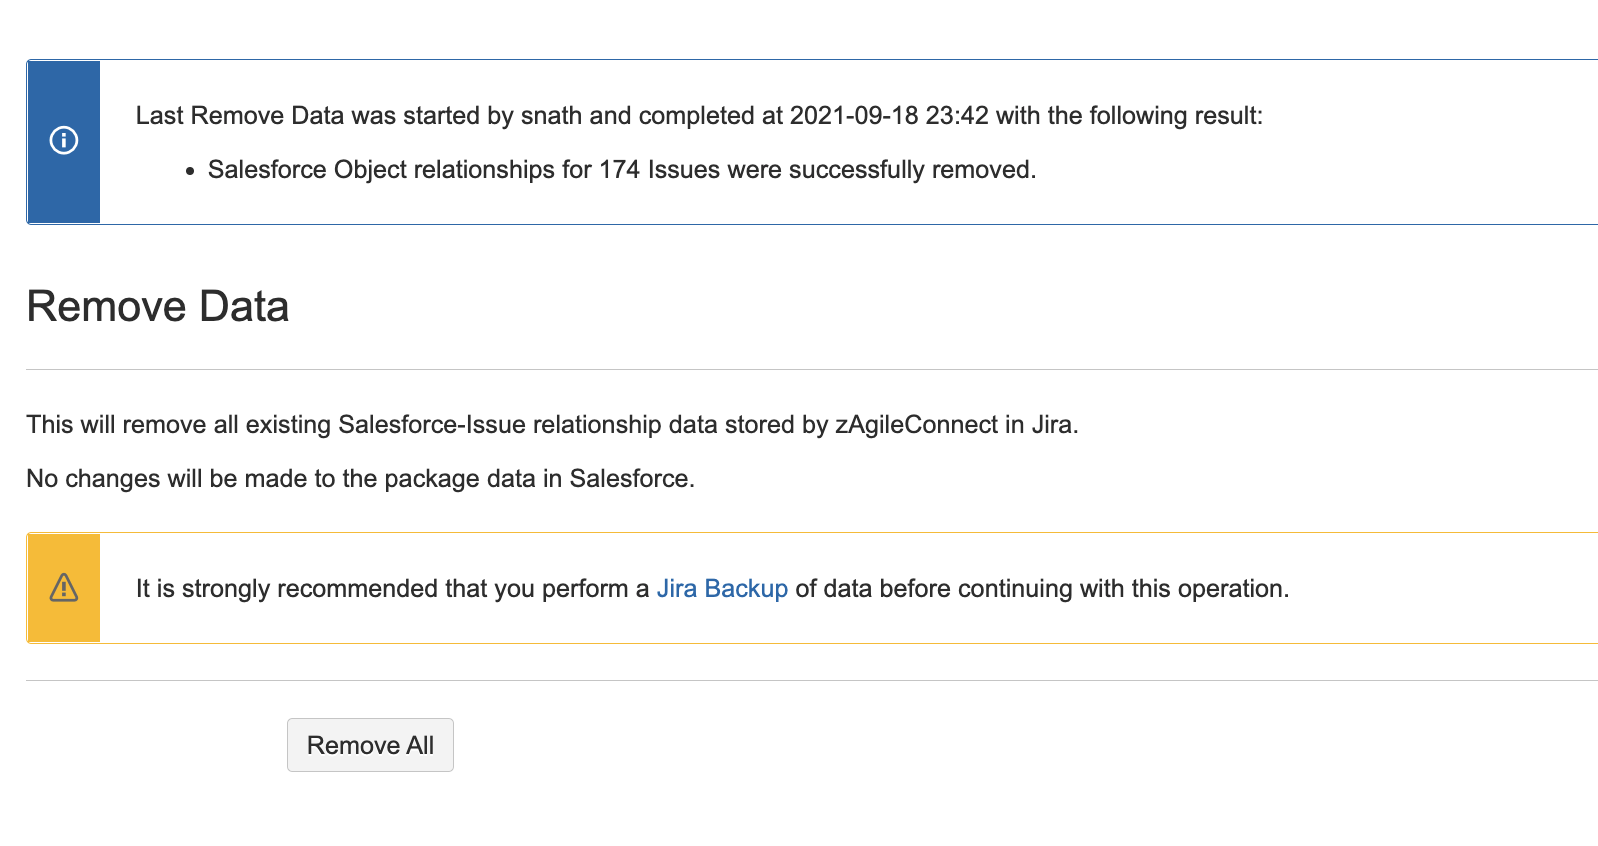Click the word zAgileConnect in the description
The width and height of the screenshot is (1598, 846).
point(916,425)
